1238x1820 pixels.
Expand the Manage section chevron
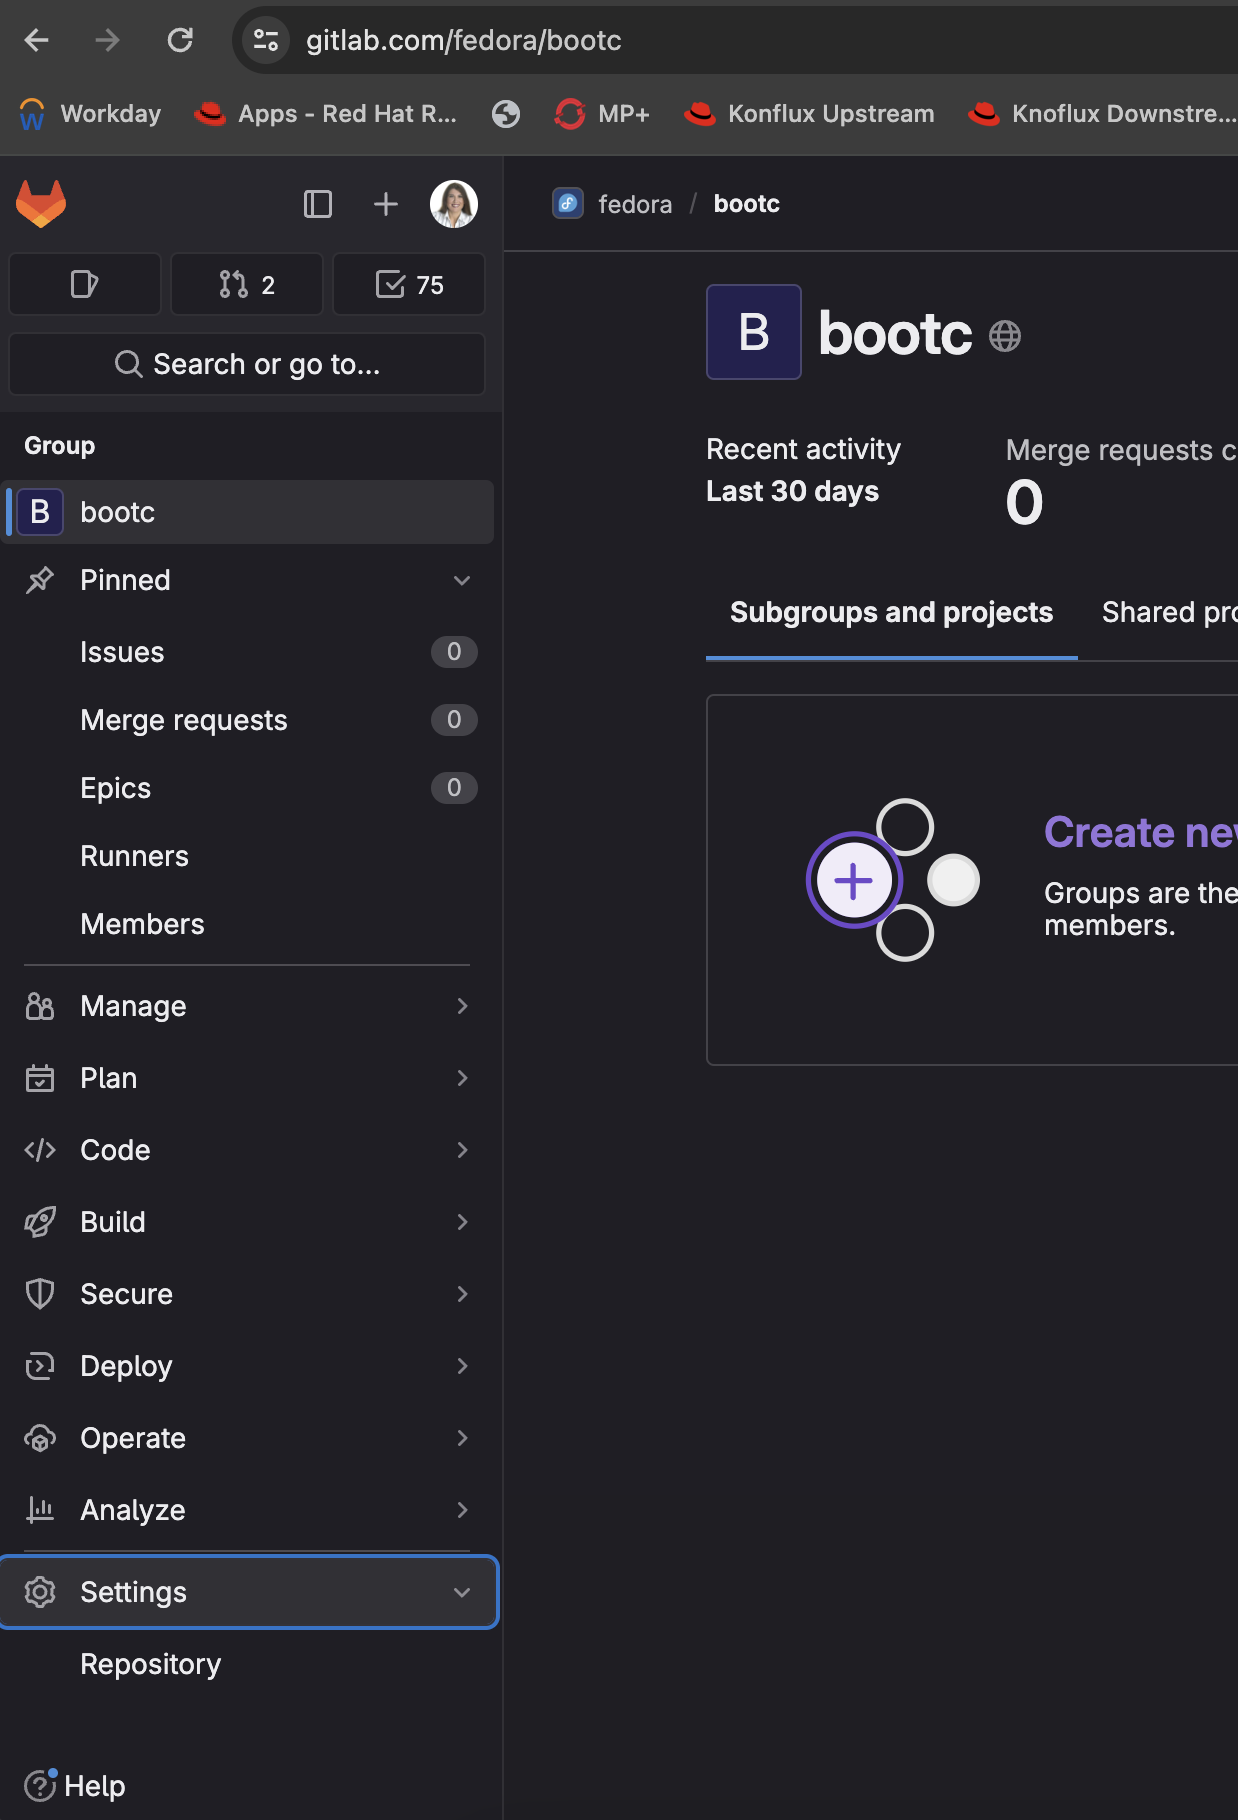point(462,1006)
